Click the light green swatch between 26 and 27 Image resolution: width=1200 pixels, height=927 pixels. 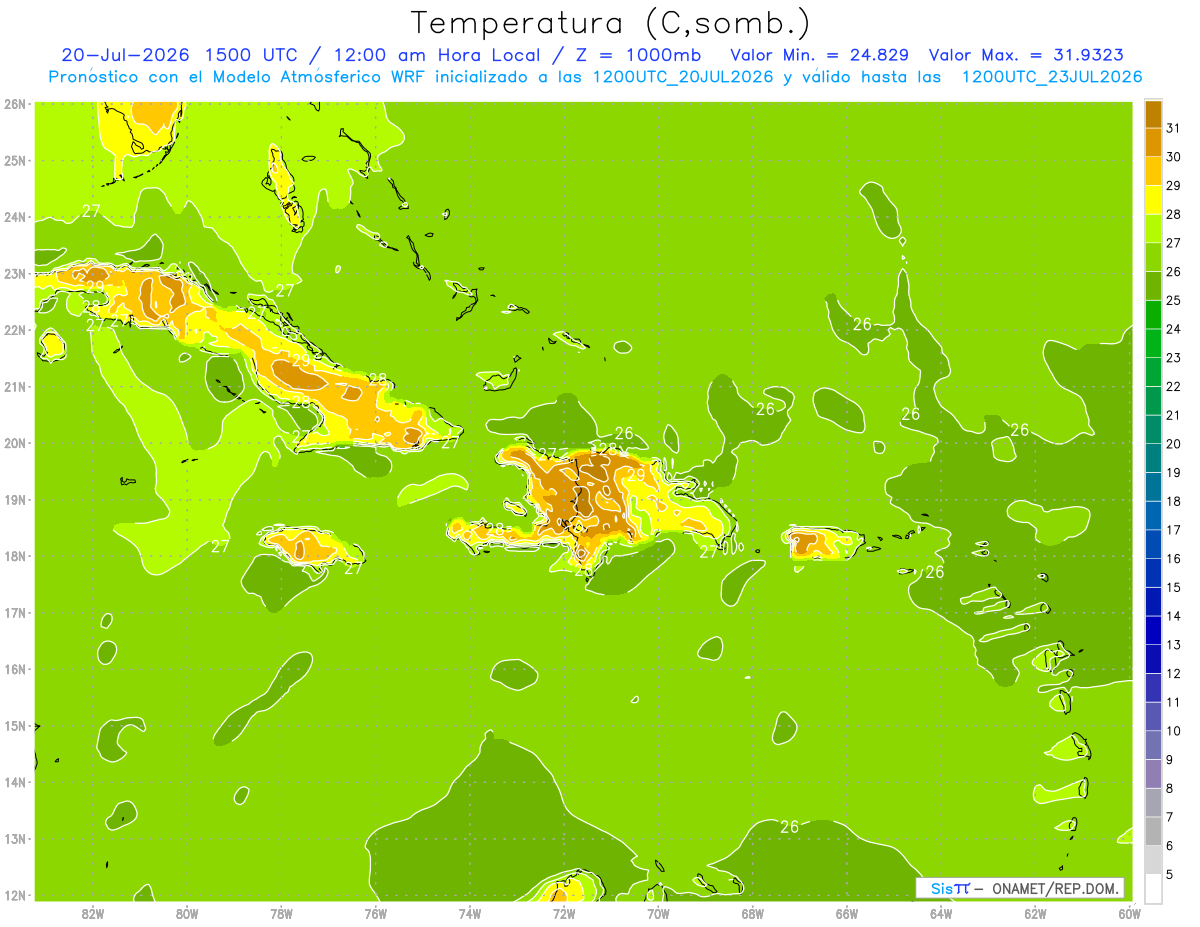pos(1153,257)
